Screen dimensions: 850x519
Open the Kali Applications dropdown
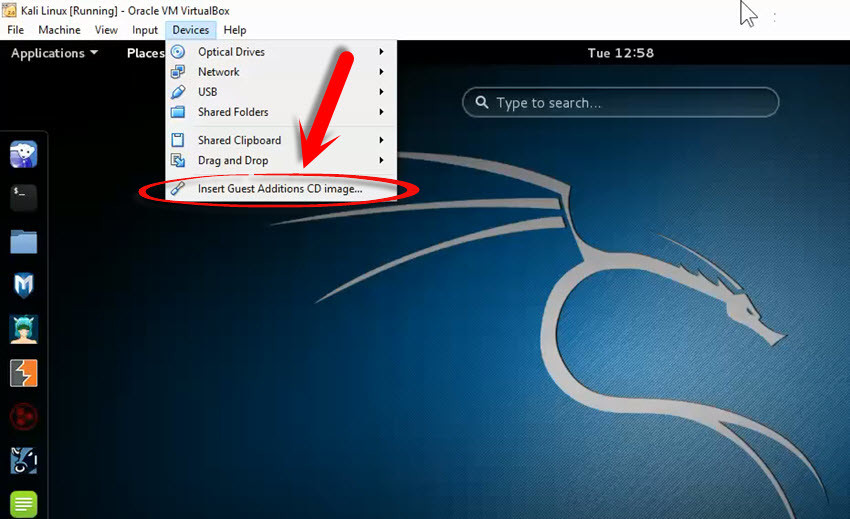pos(54,53)
